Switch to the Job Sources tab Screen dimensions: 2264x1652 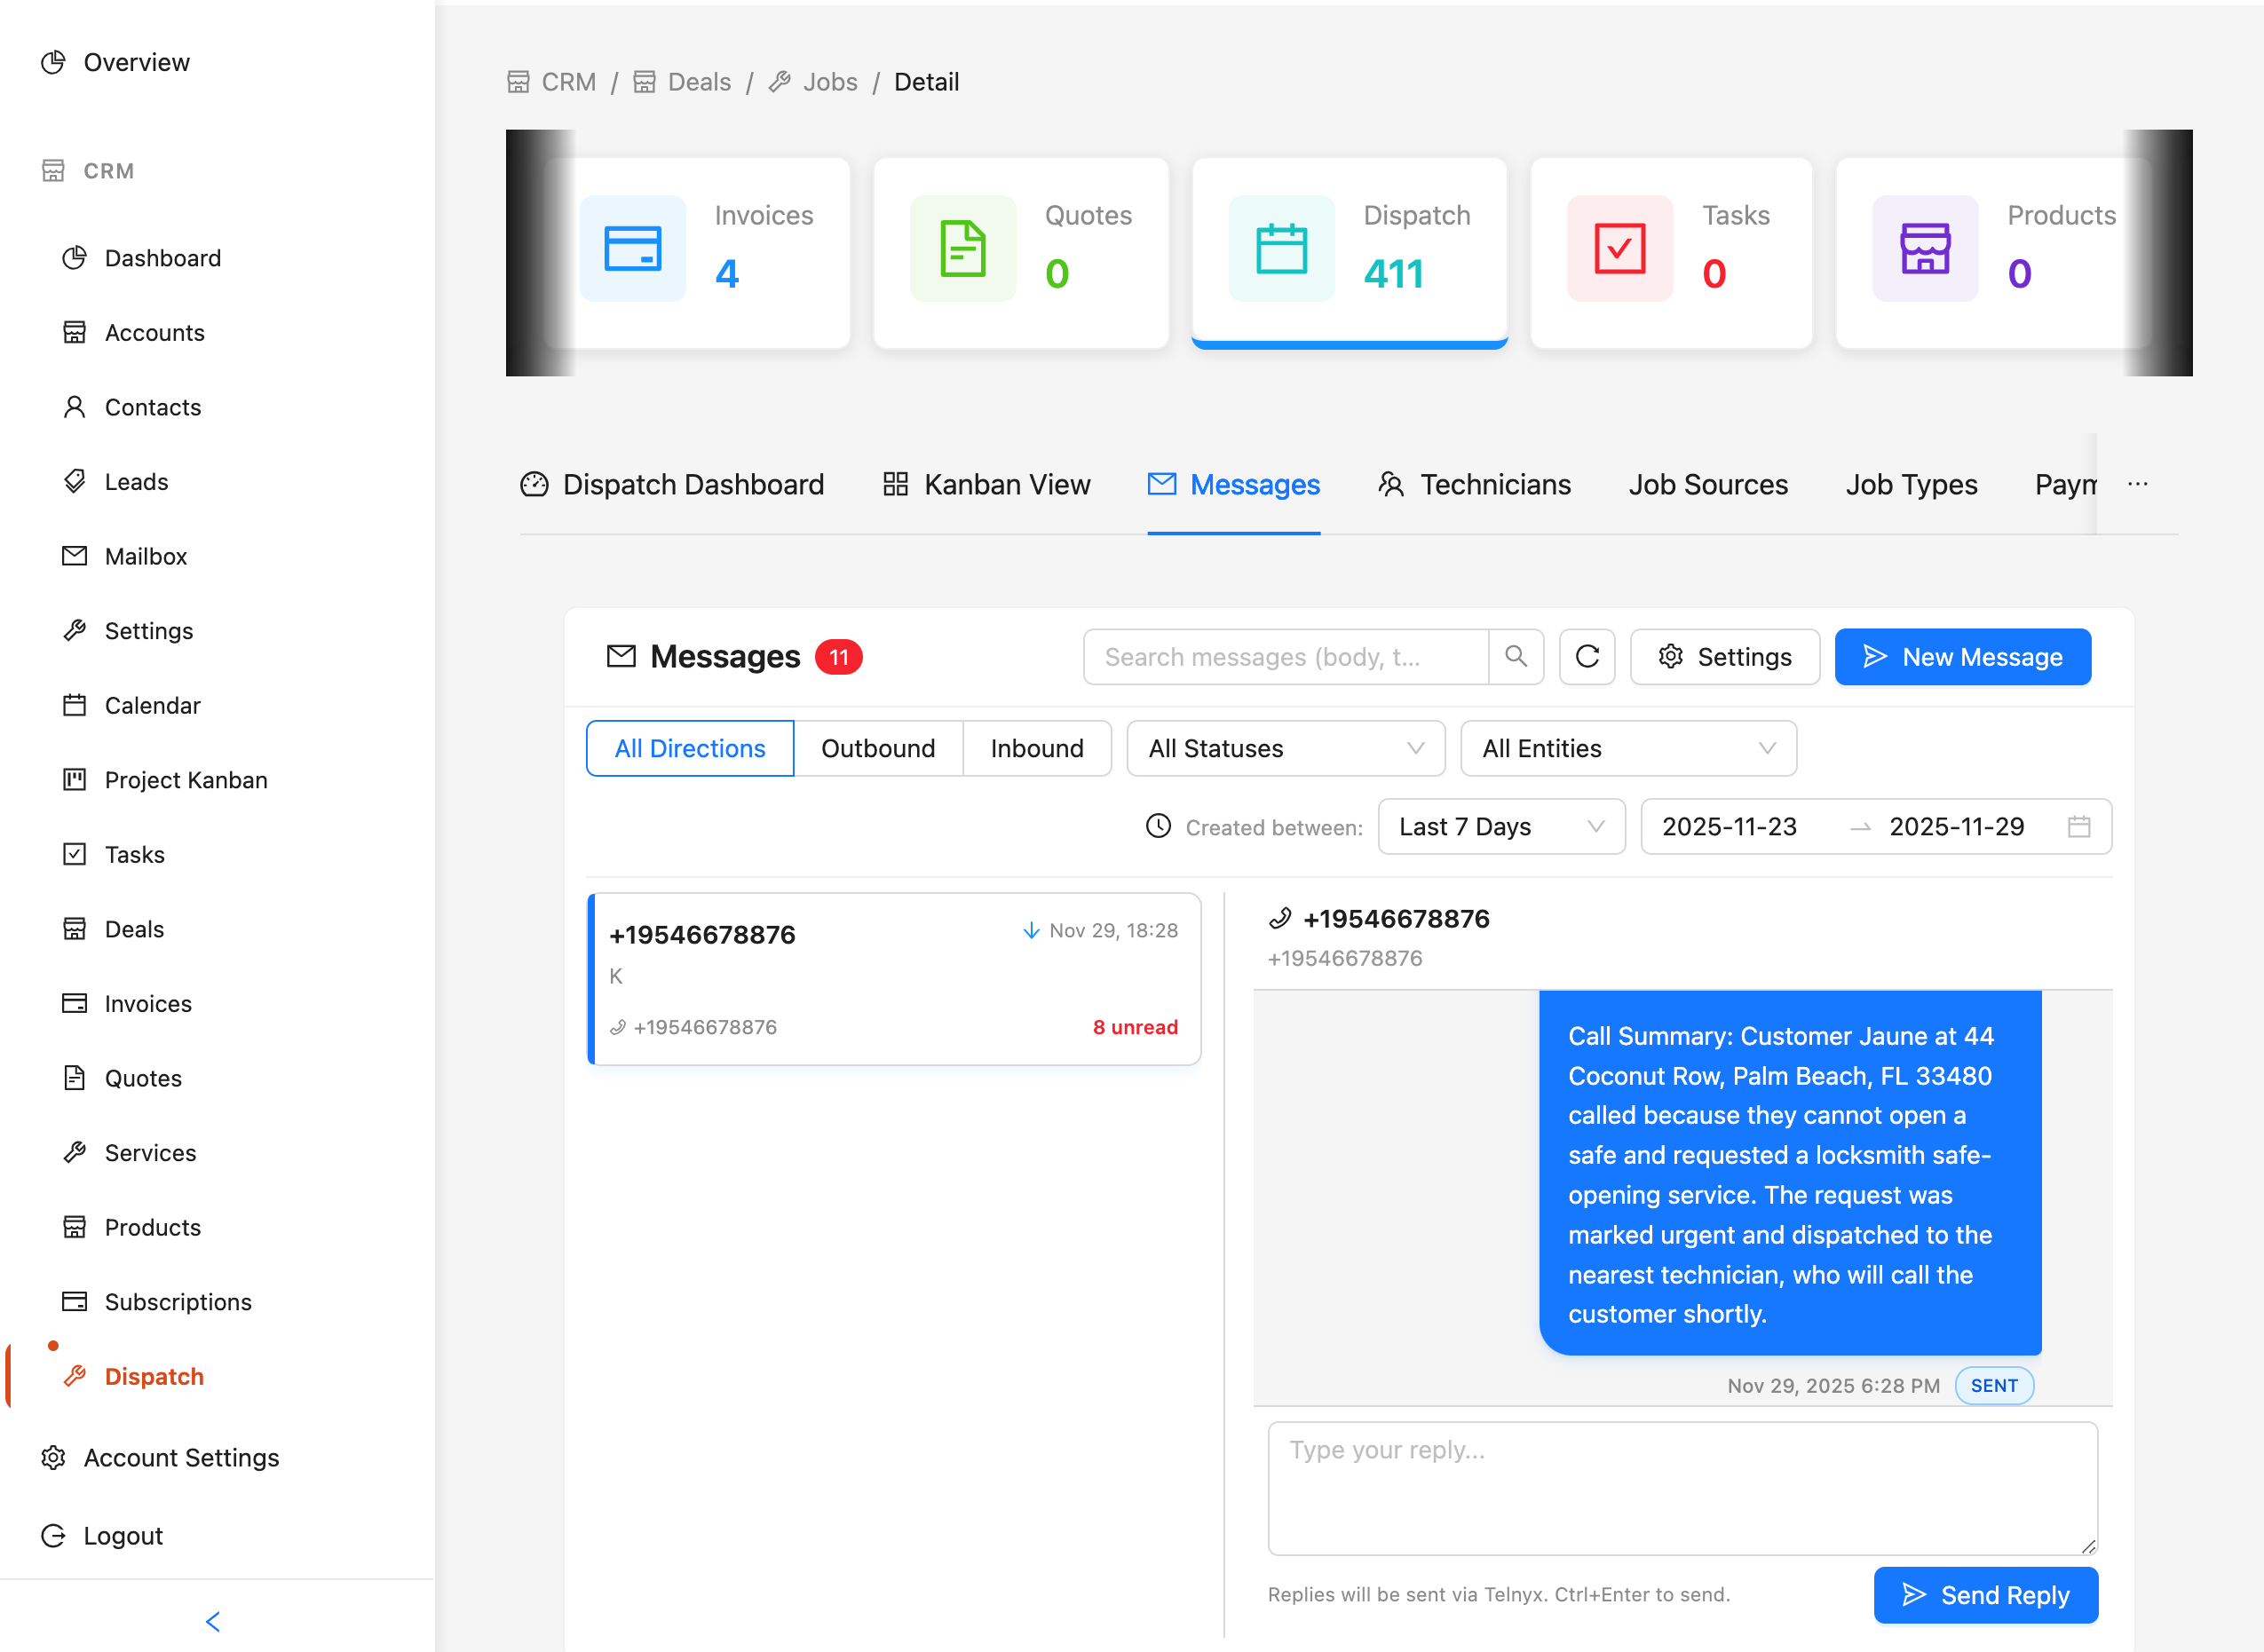click(x=1708, y=484)
